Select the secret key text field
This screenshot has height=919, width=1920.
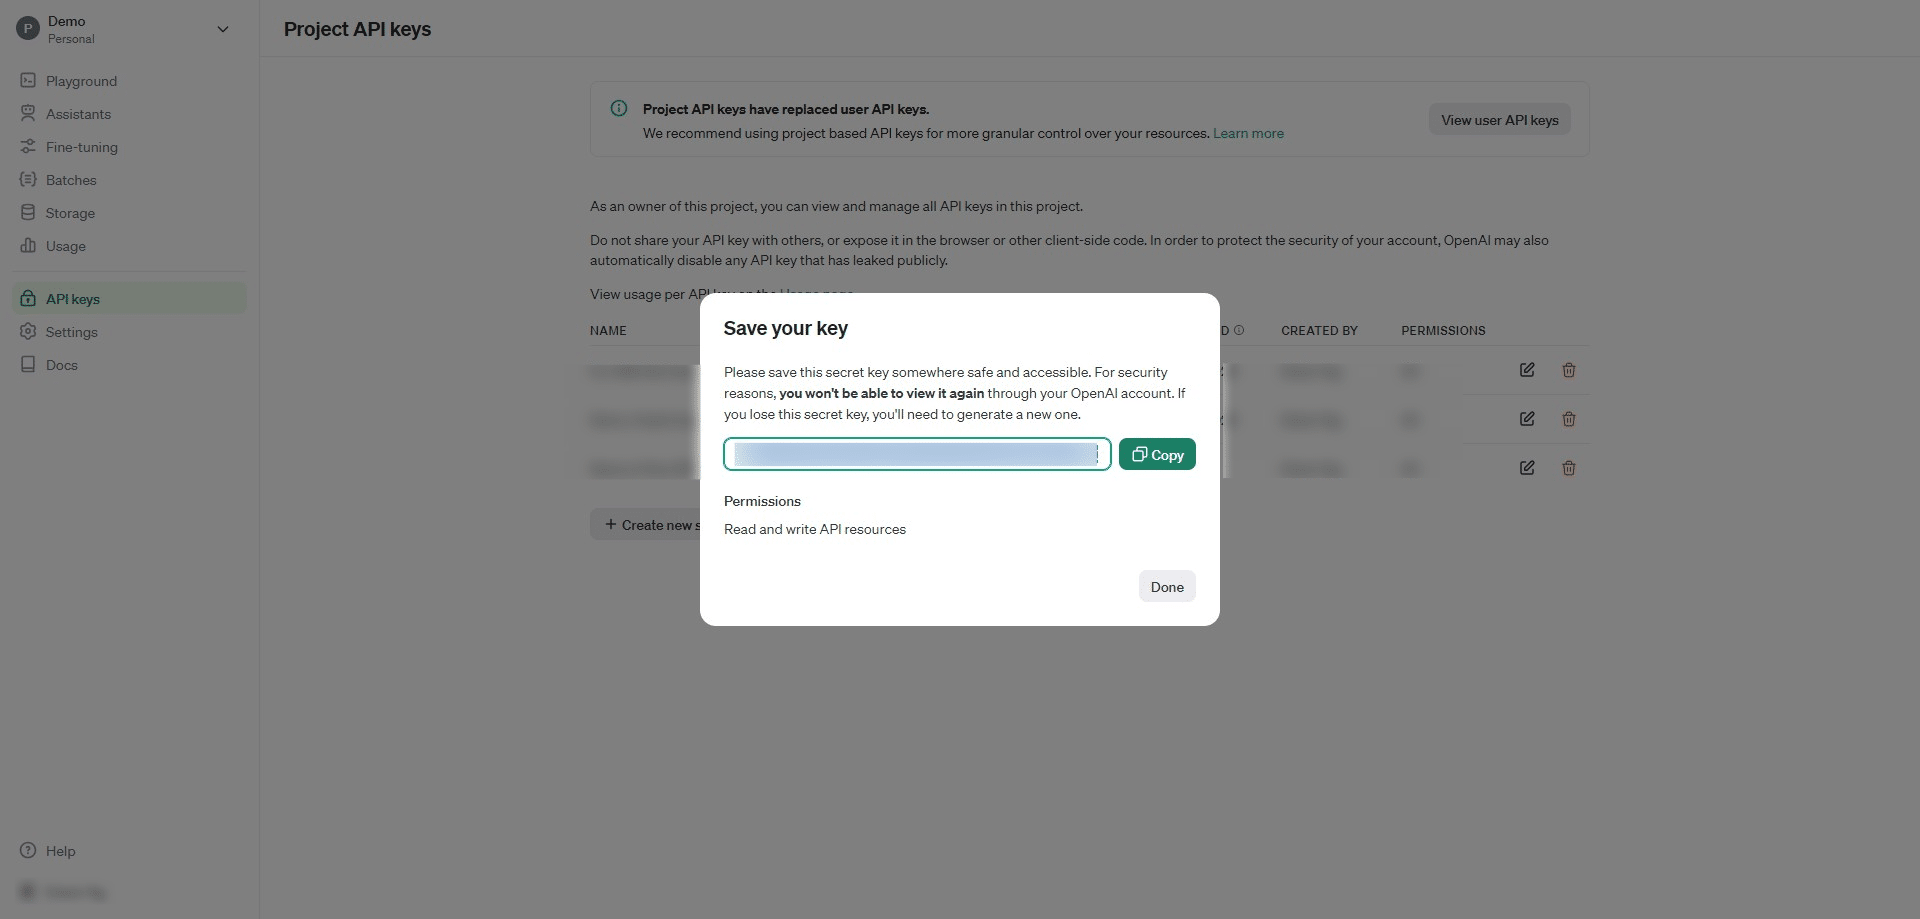coord(917,454)
